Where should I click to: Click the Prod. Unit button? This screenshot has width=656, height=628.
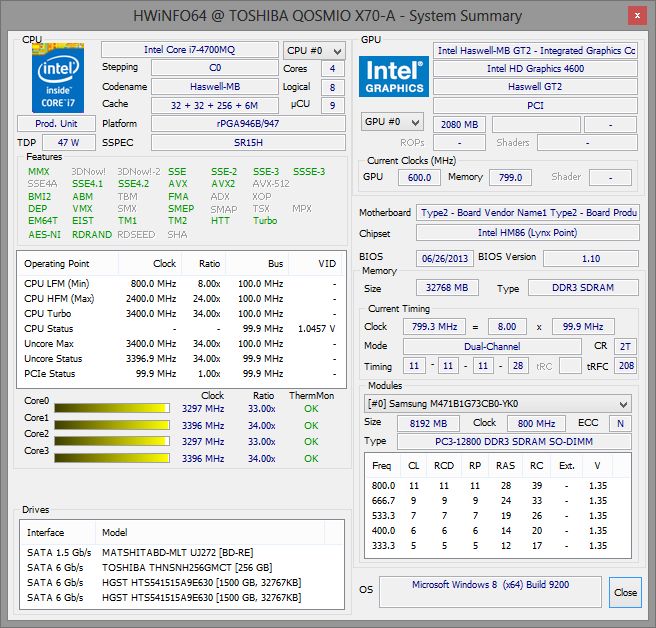coord(56,123)
